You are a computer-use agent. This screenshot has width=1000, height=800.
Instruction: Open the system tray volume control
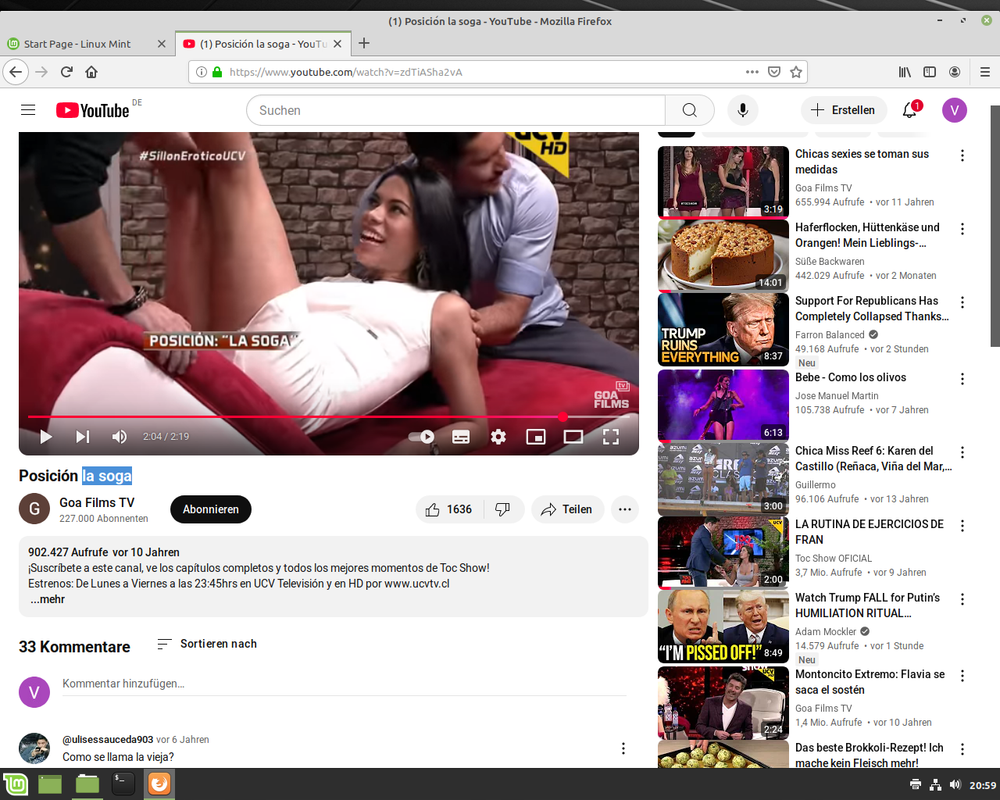click(955, 785)
